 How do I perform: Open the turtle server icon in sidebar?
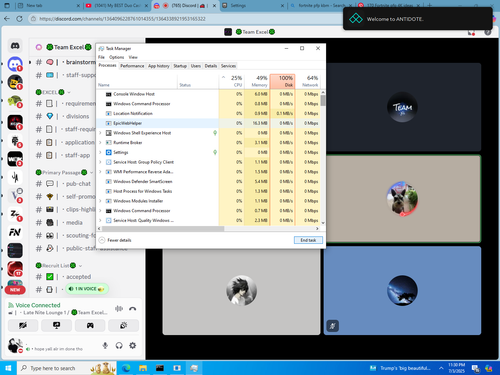(15, 101)
